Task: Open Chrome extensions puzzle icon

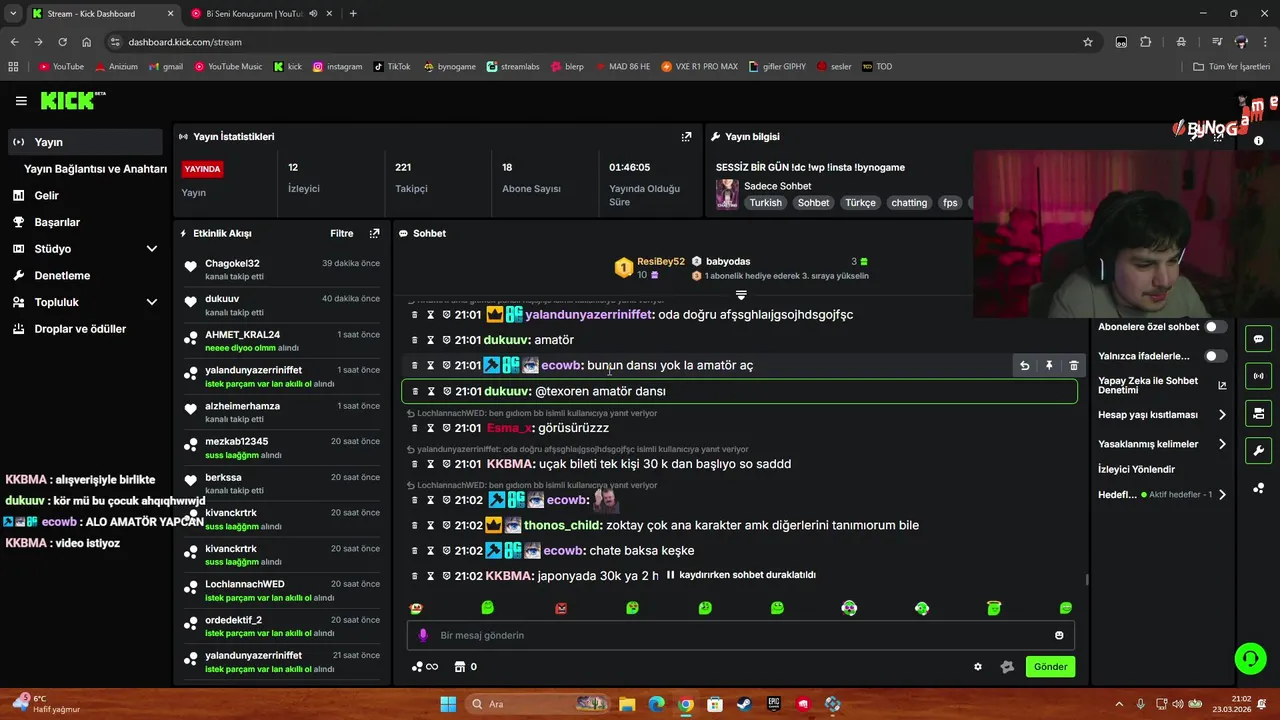Action: [x=1146, y=42]
